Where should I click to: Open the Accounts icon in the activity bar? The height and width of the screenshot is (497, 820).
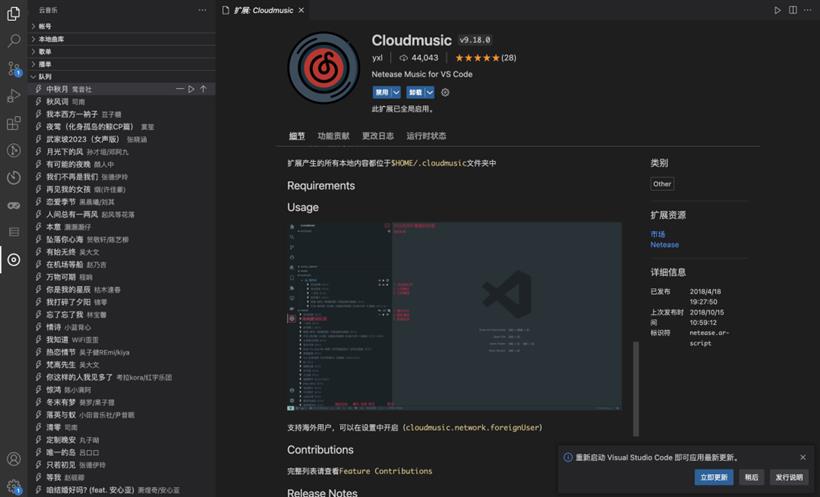tap(14, 459)
